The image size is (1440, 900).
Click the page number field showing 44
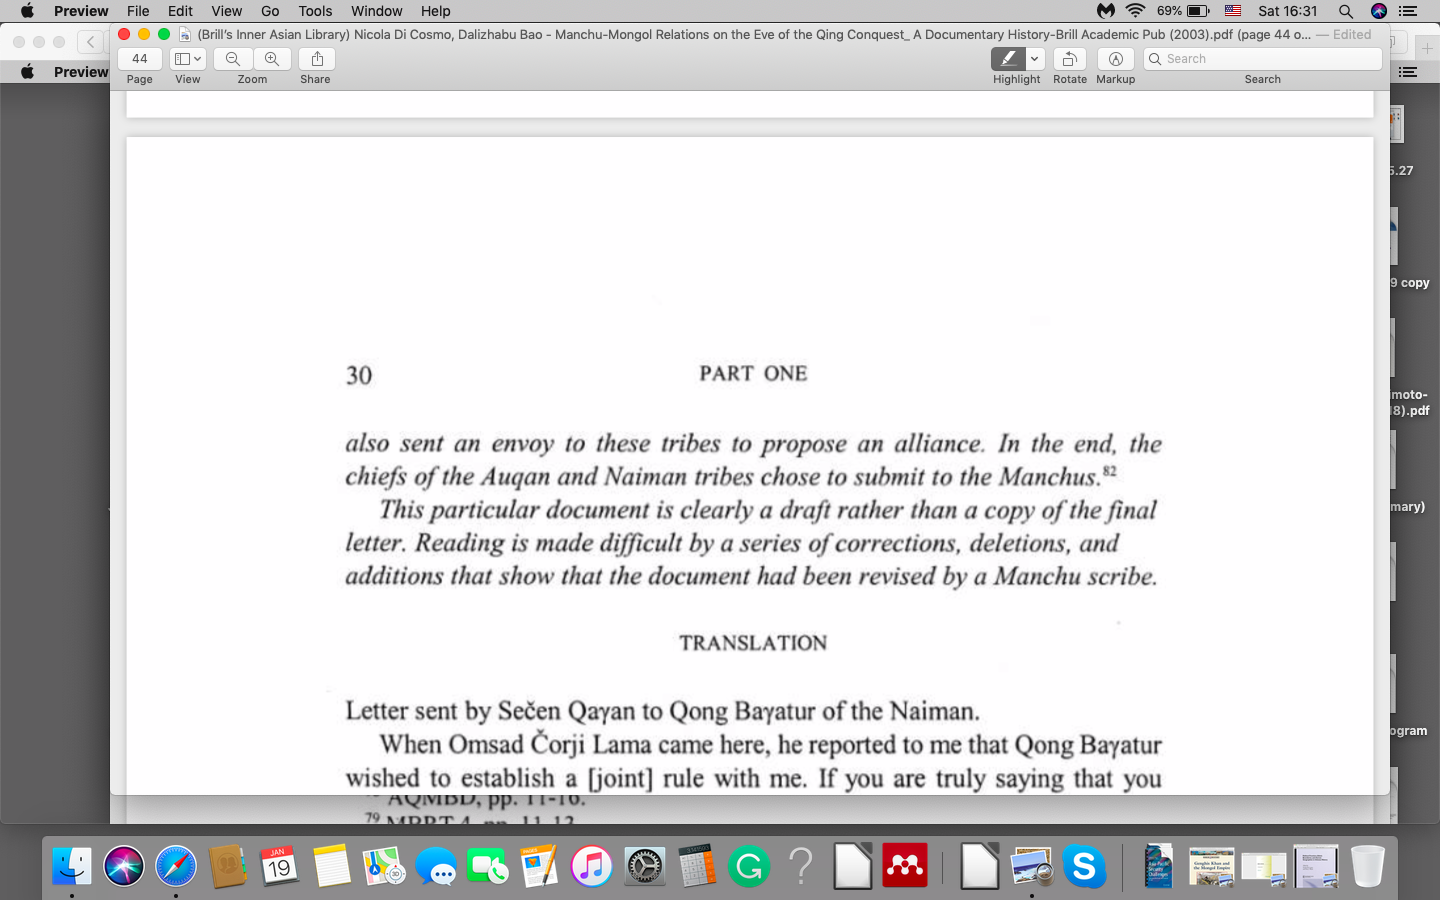(x=140, y=59)
